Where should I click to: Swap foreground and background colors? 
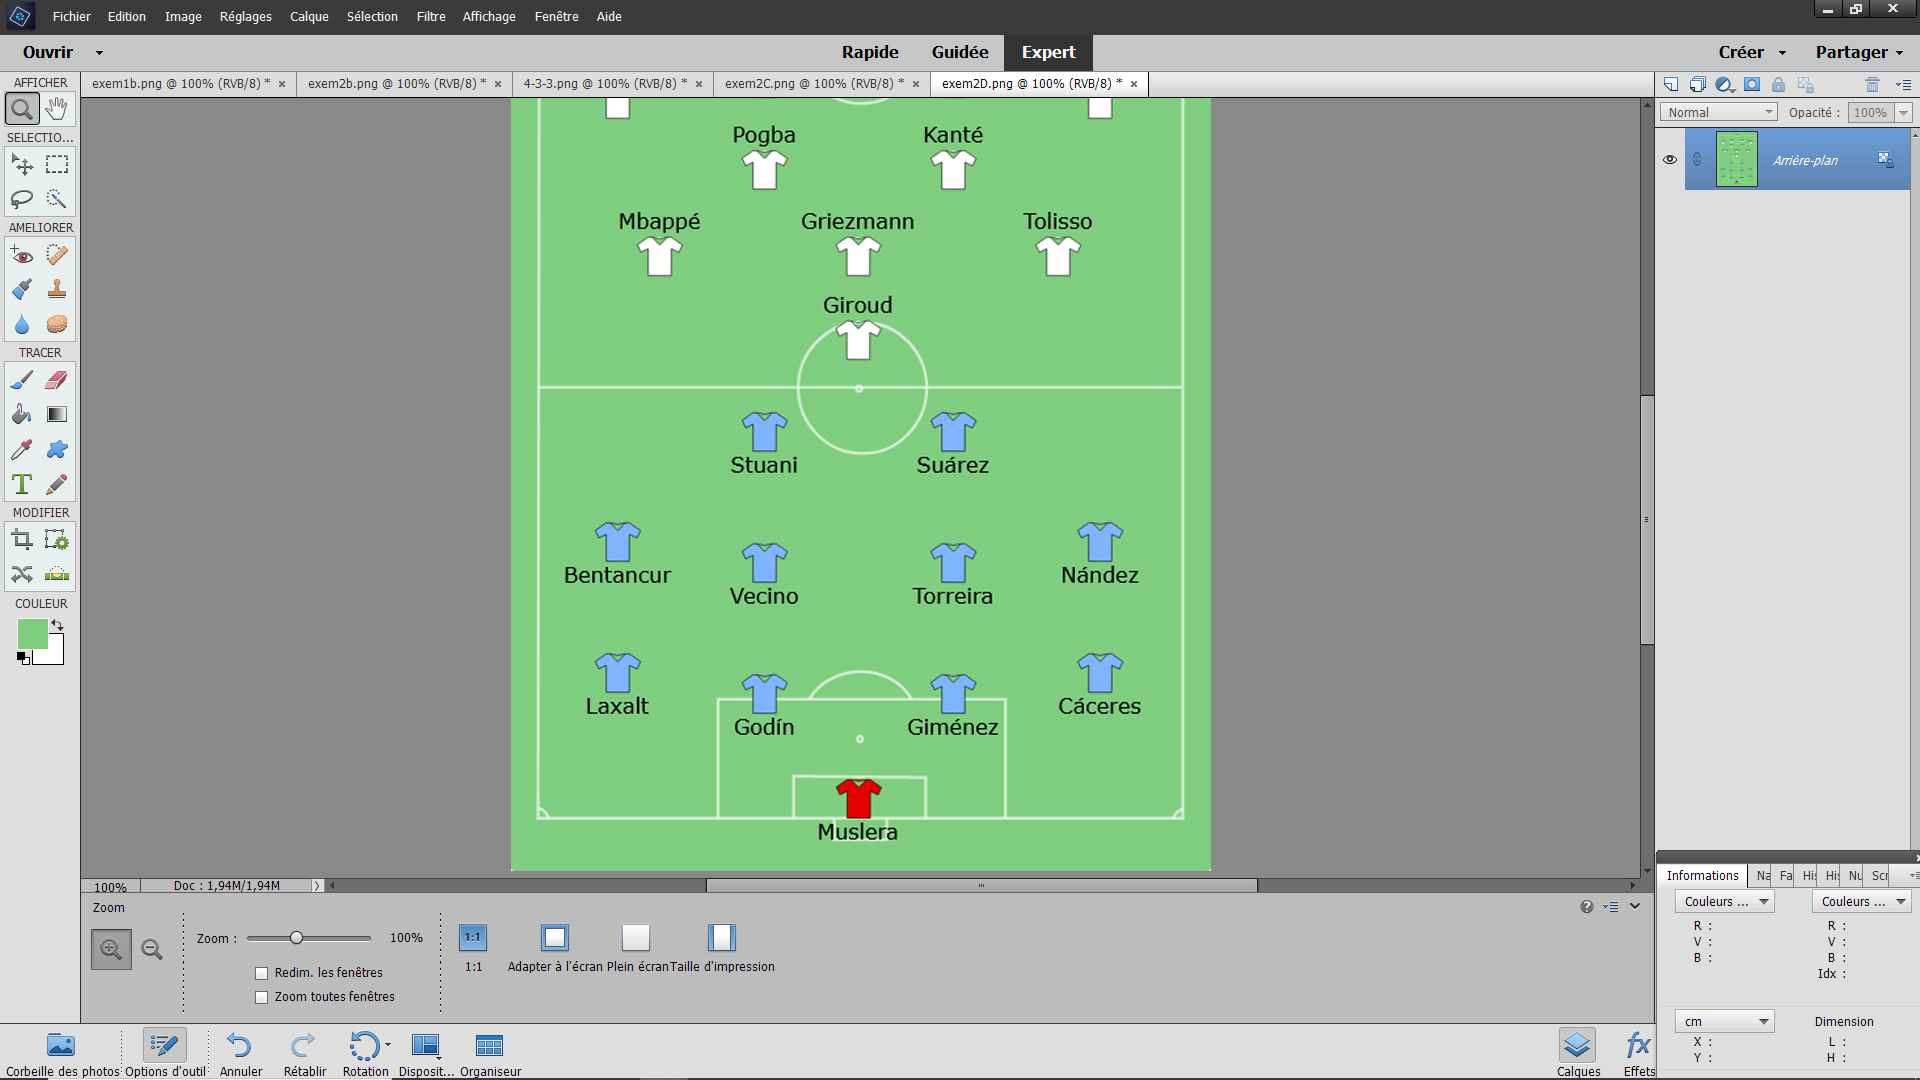point(57,625)
